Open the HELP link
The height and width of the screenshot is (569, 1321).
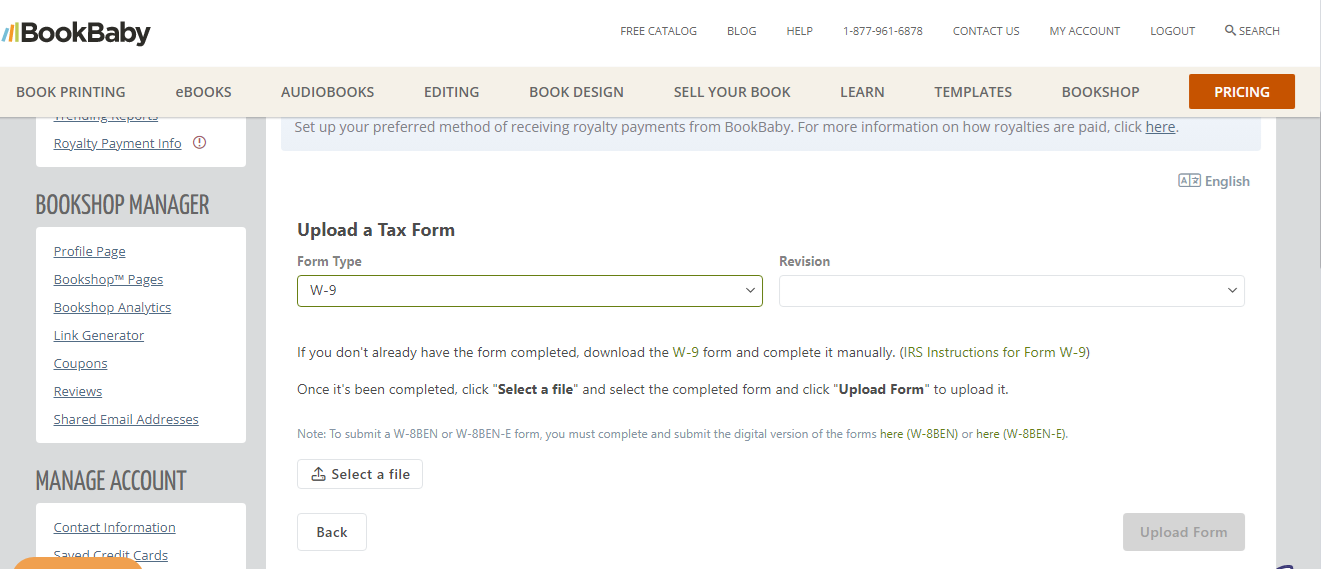click(800, 31)
